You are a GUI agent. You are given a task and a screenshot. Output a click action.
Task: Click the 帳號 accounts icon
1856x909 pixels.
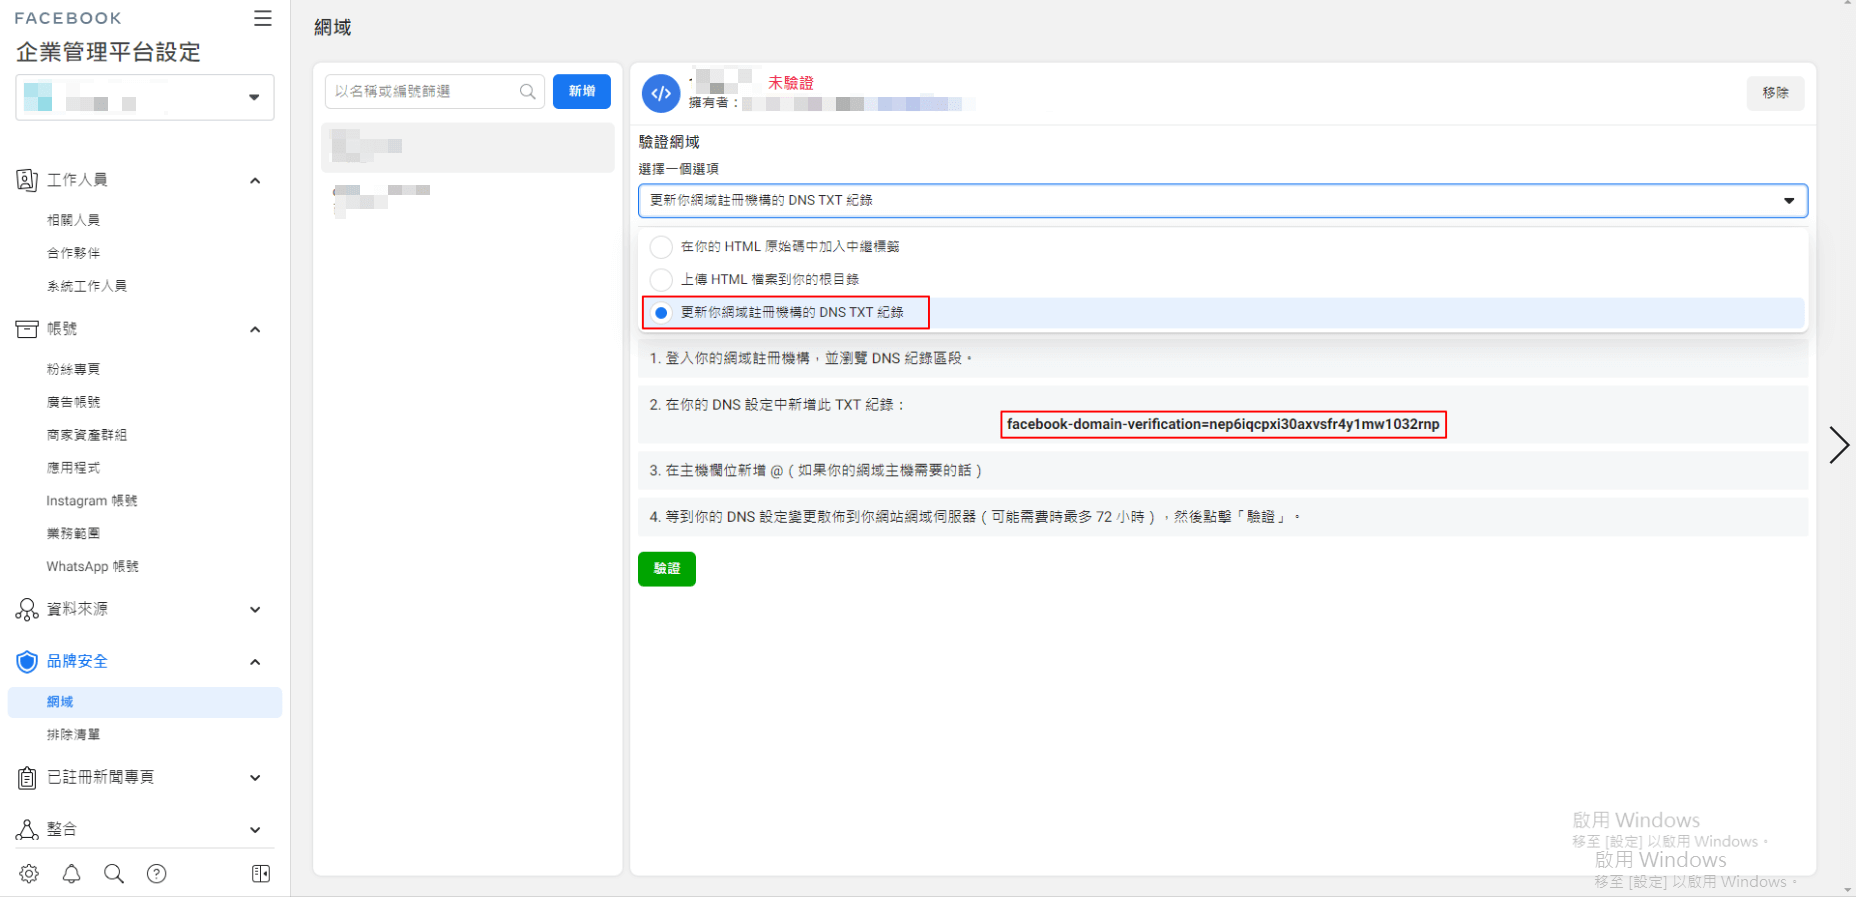click(27, 329)
